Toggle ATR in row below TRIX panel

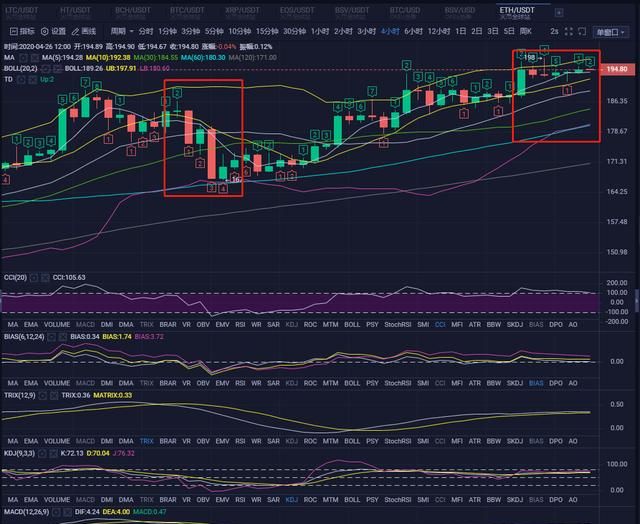(x=474, y=442)
